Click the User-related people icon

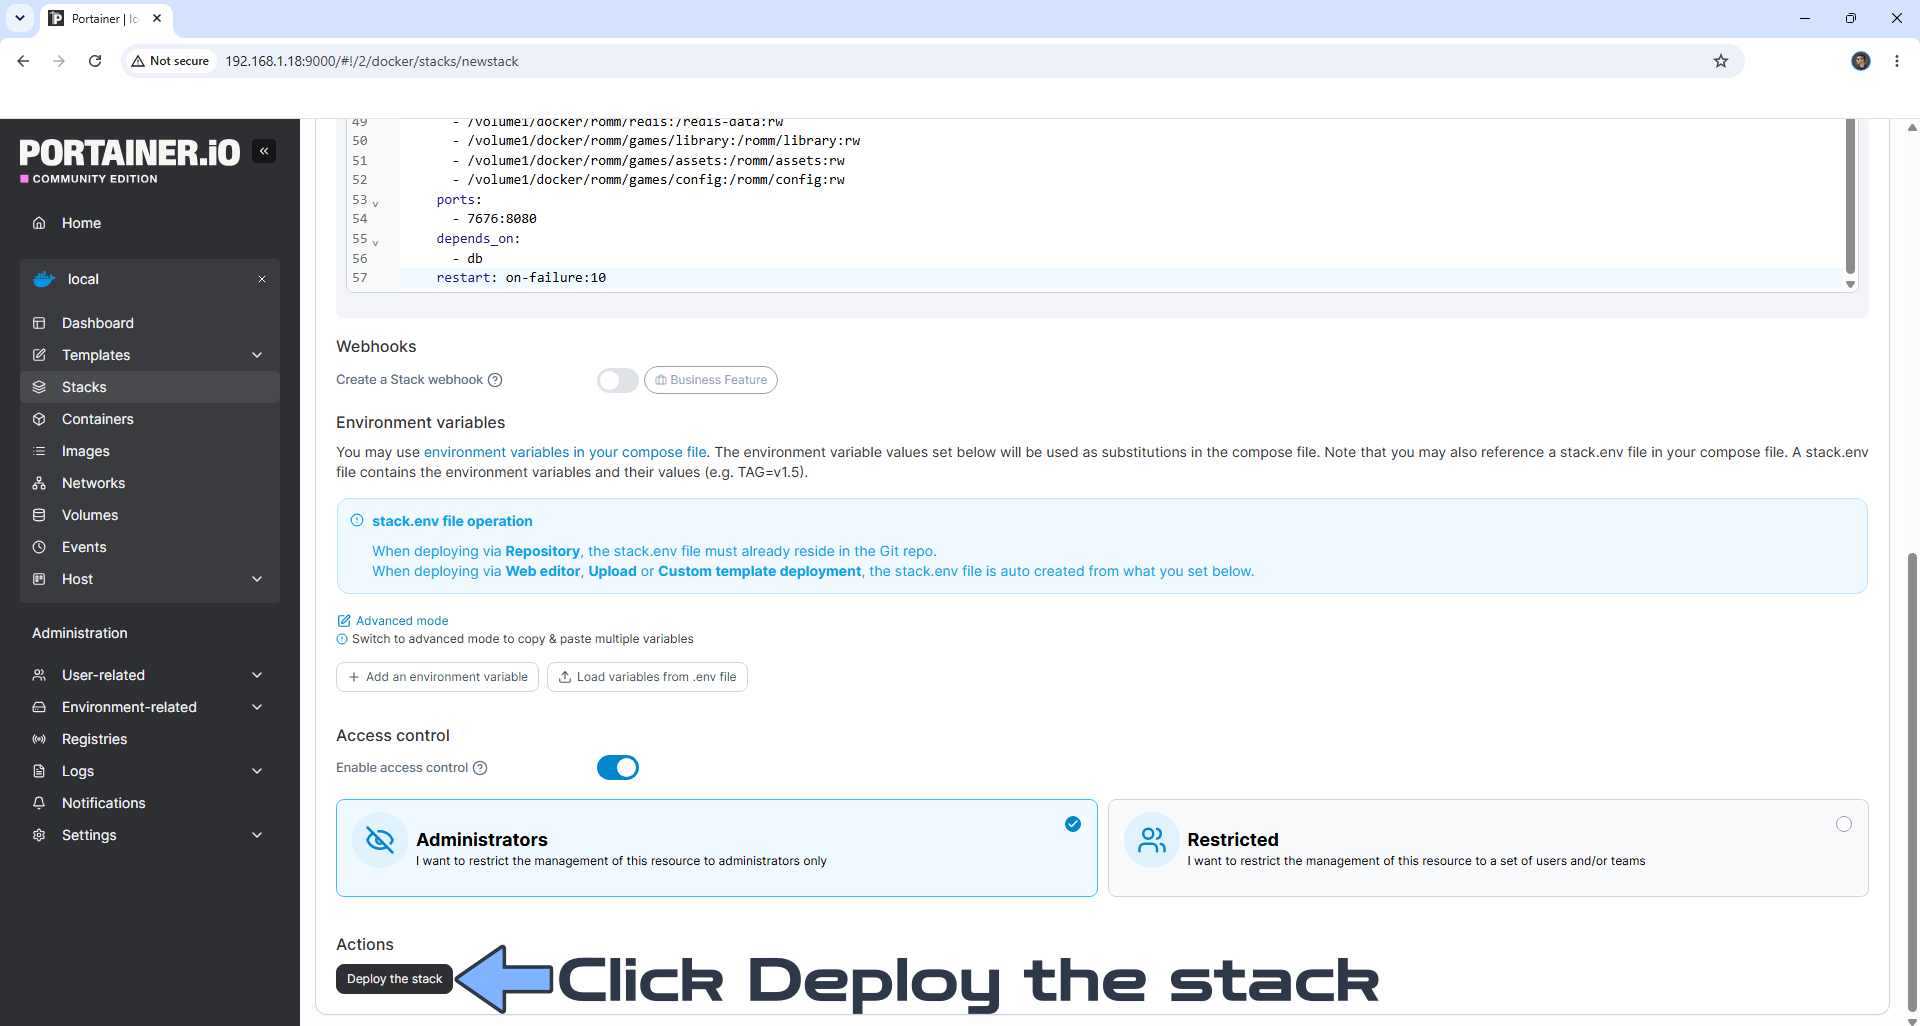[x=39, y=675]
